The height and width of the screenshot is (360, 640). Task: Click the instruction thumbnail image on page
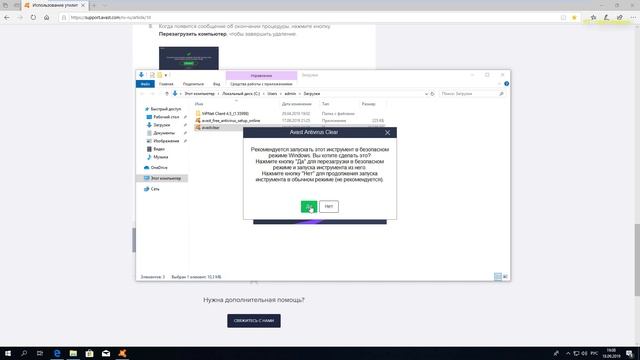click(x=189, y=58)
